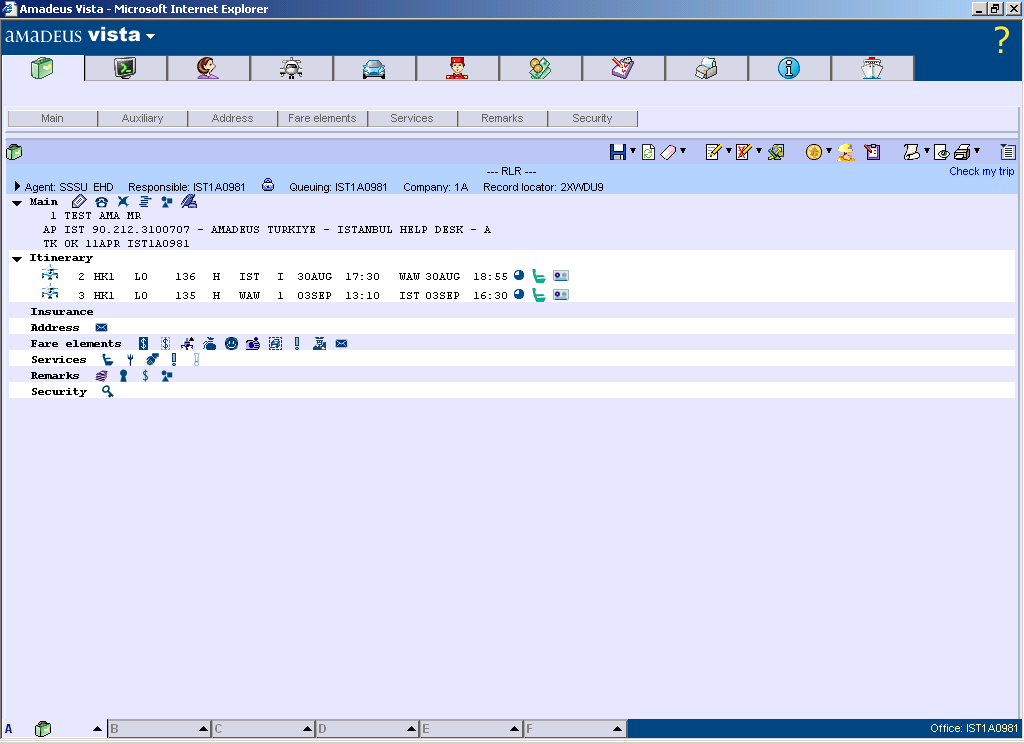Open the cruise ship module tab
This screenshot has width=1024, height=744.
872,68
